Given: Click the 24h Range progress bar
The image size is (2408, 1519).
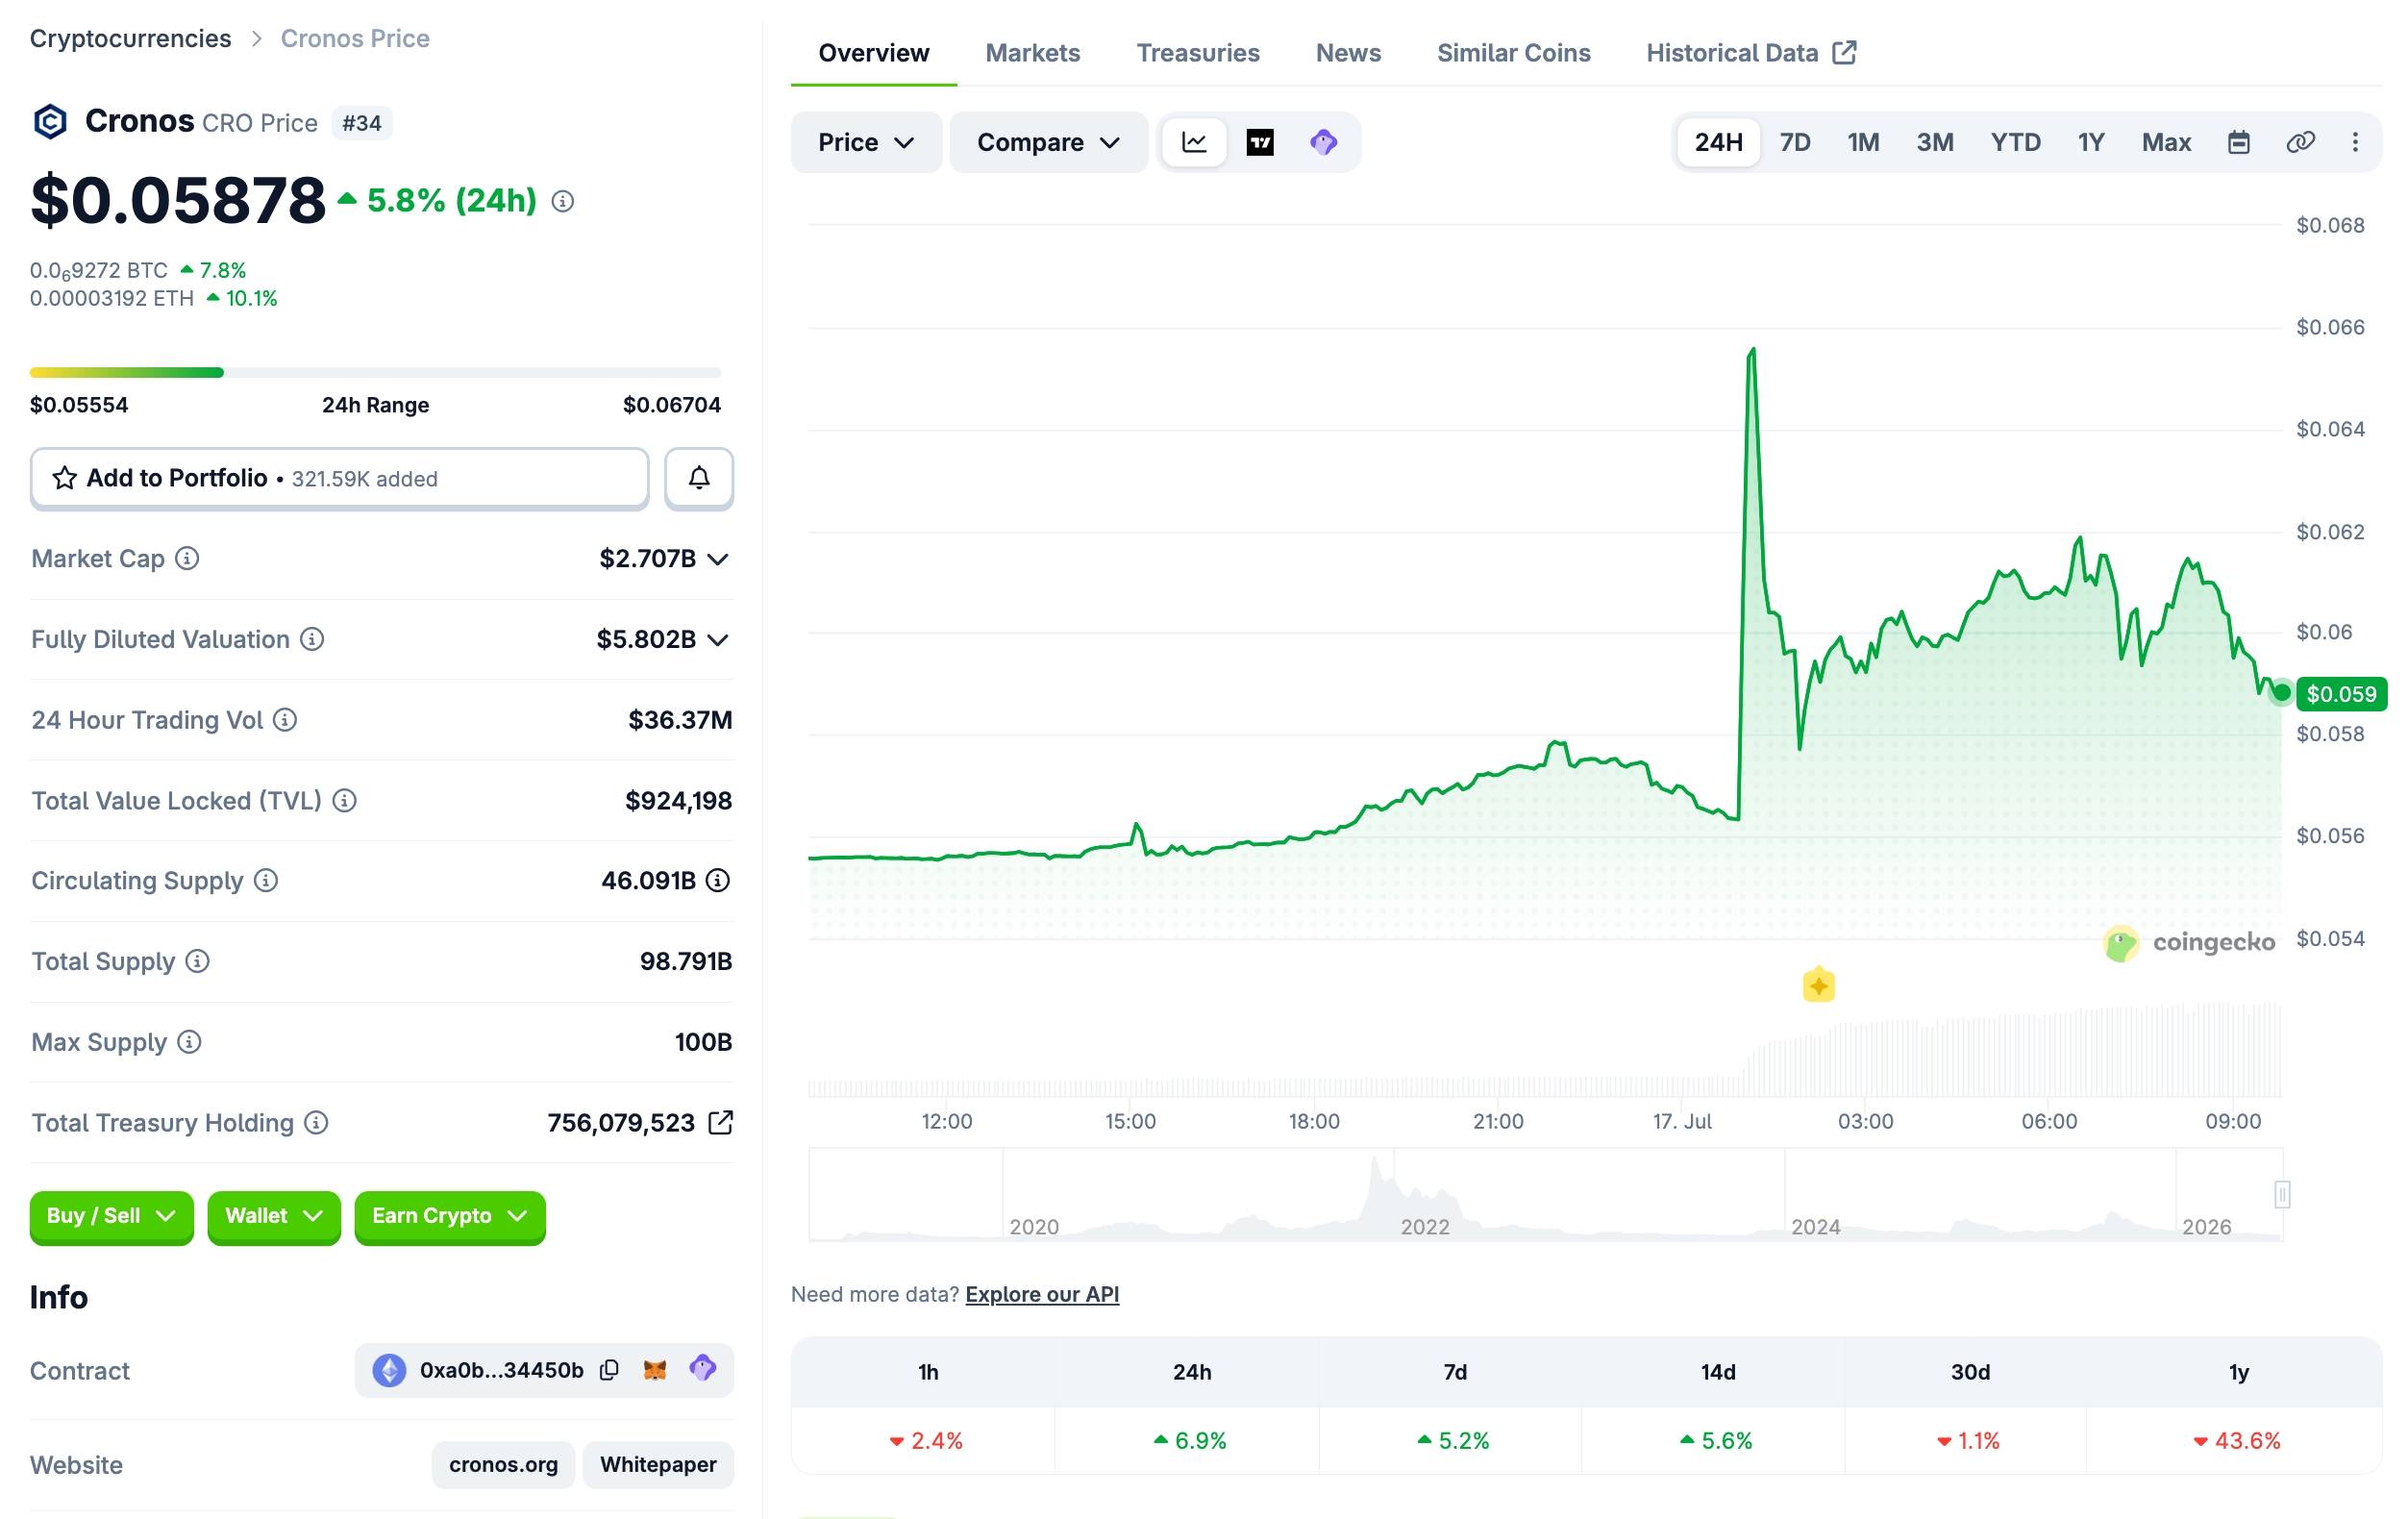Looking at the screenshot, I should tap(375, 373).
